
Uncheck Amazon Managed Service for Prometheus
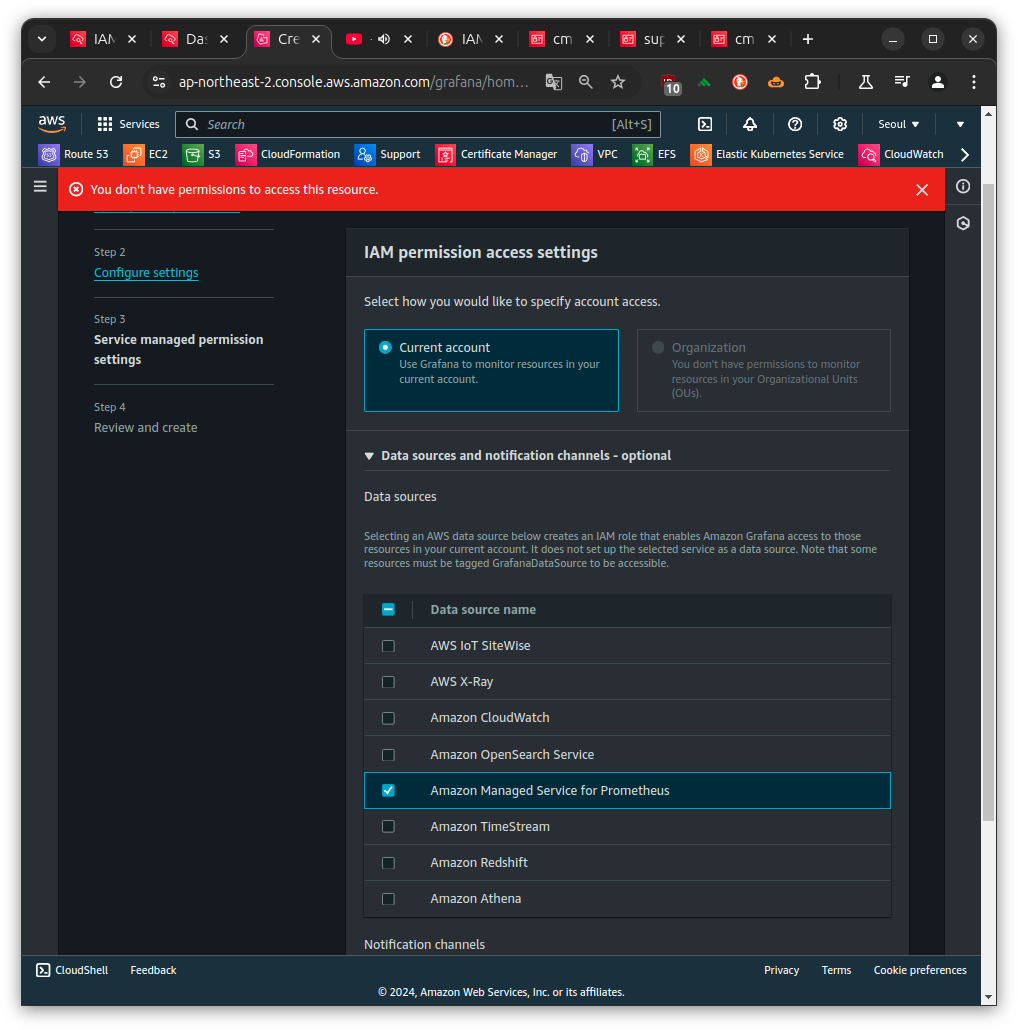[388, 790]
